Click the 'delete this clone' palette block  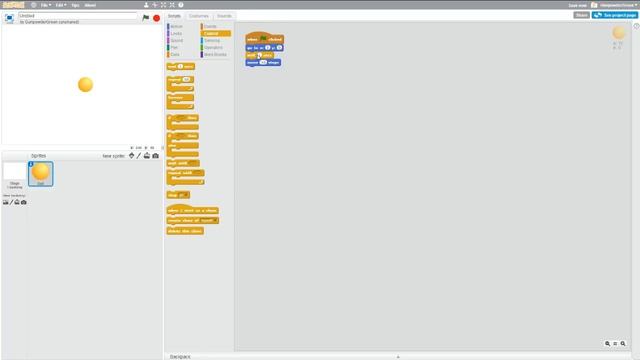point(185,231)
